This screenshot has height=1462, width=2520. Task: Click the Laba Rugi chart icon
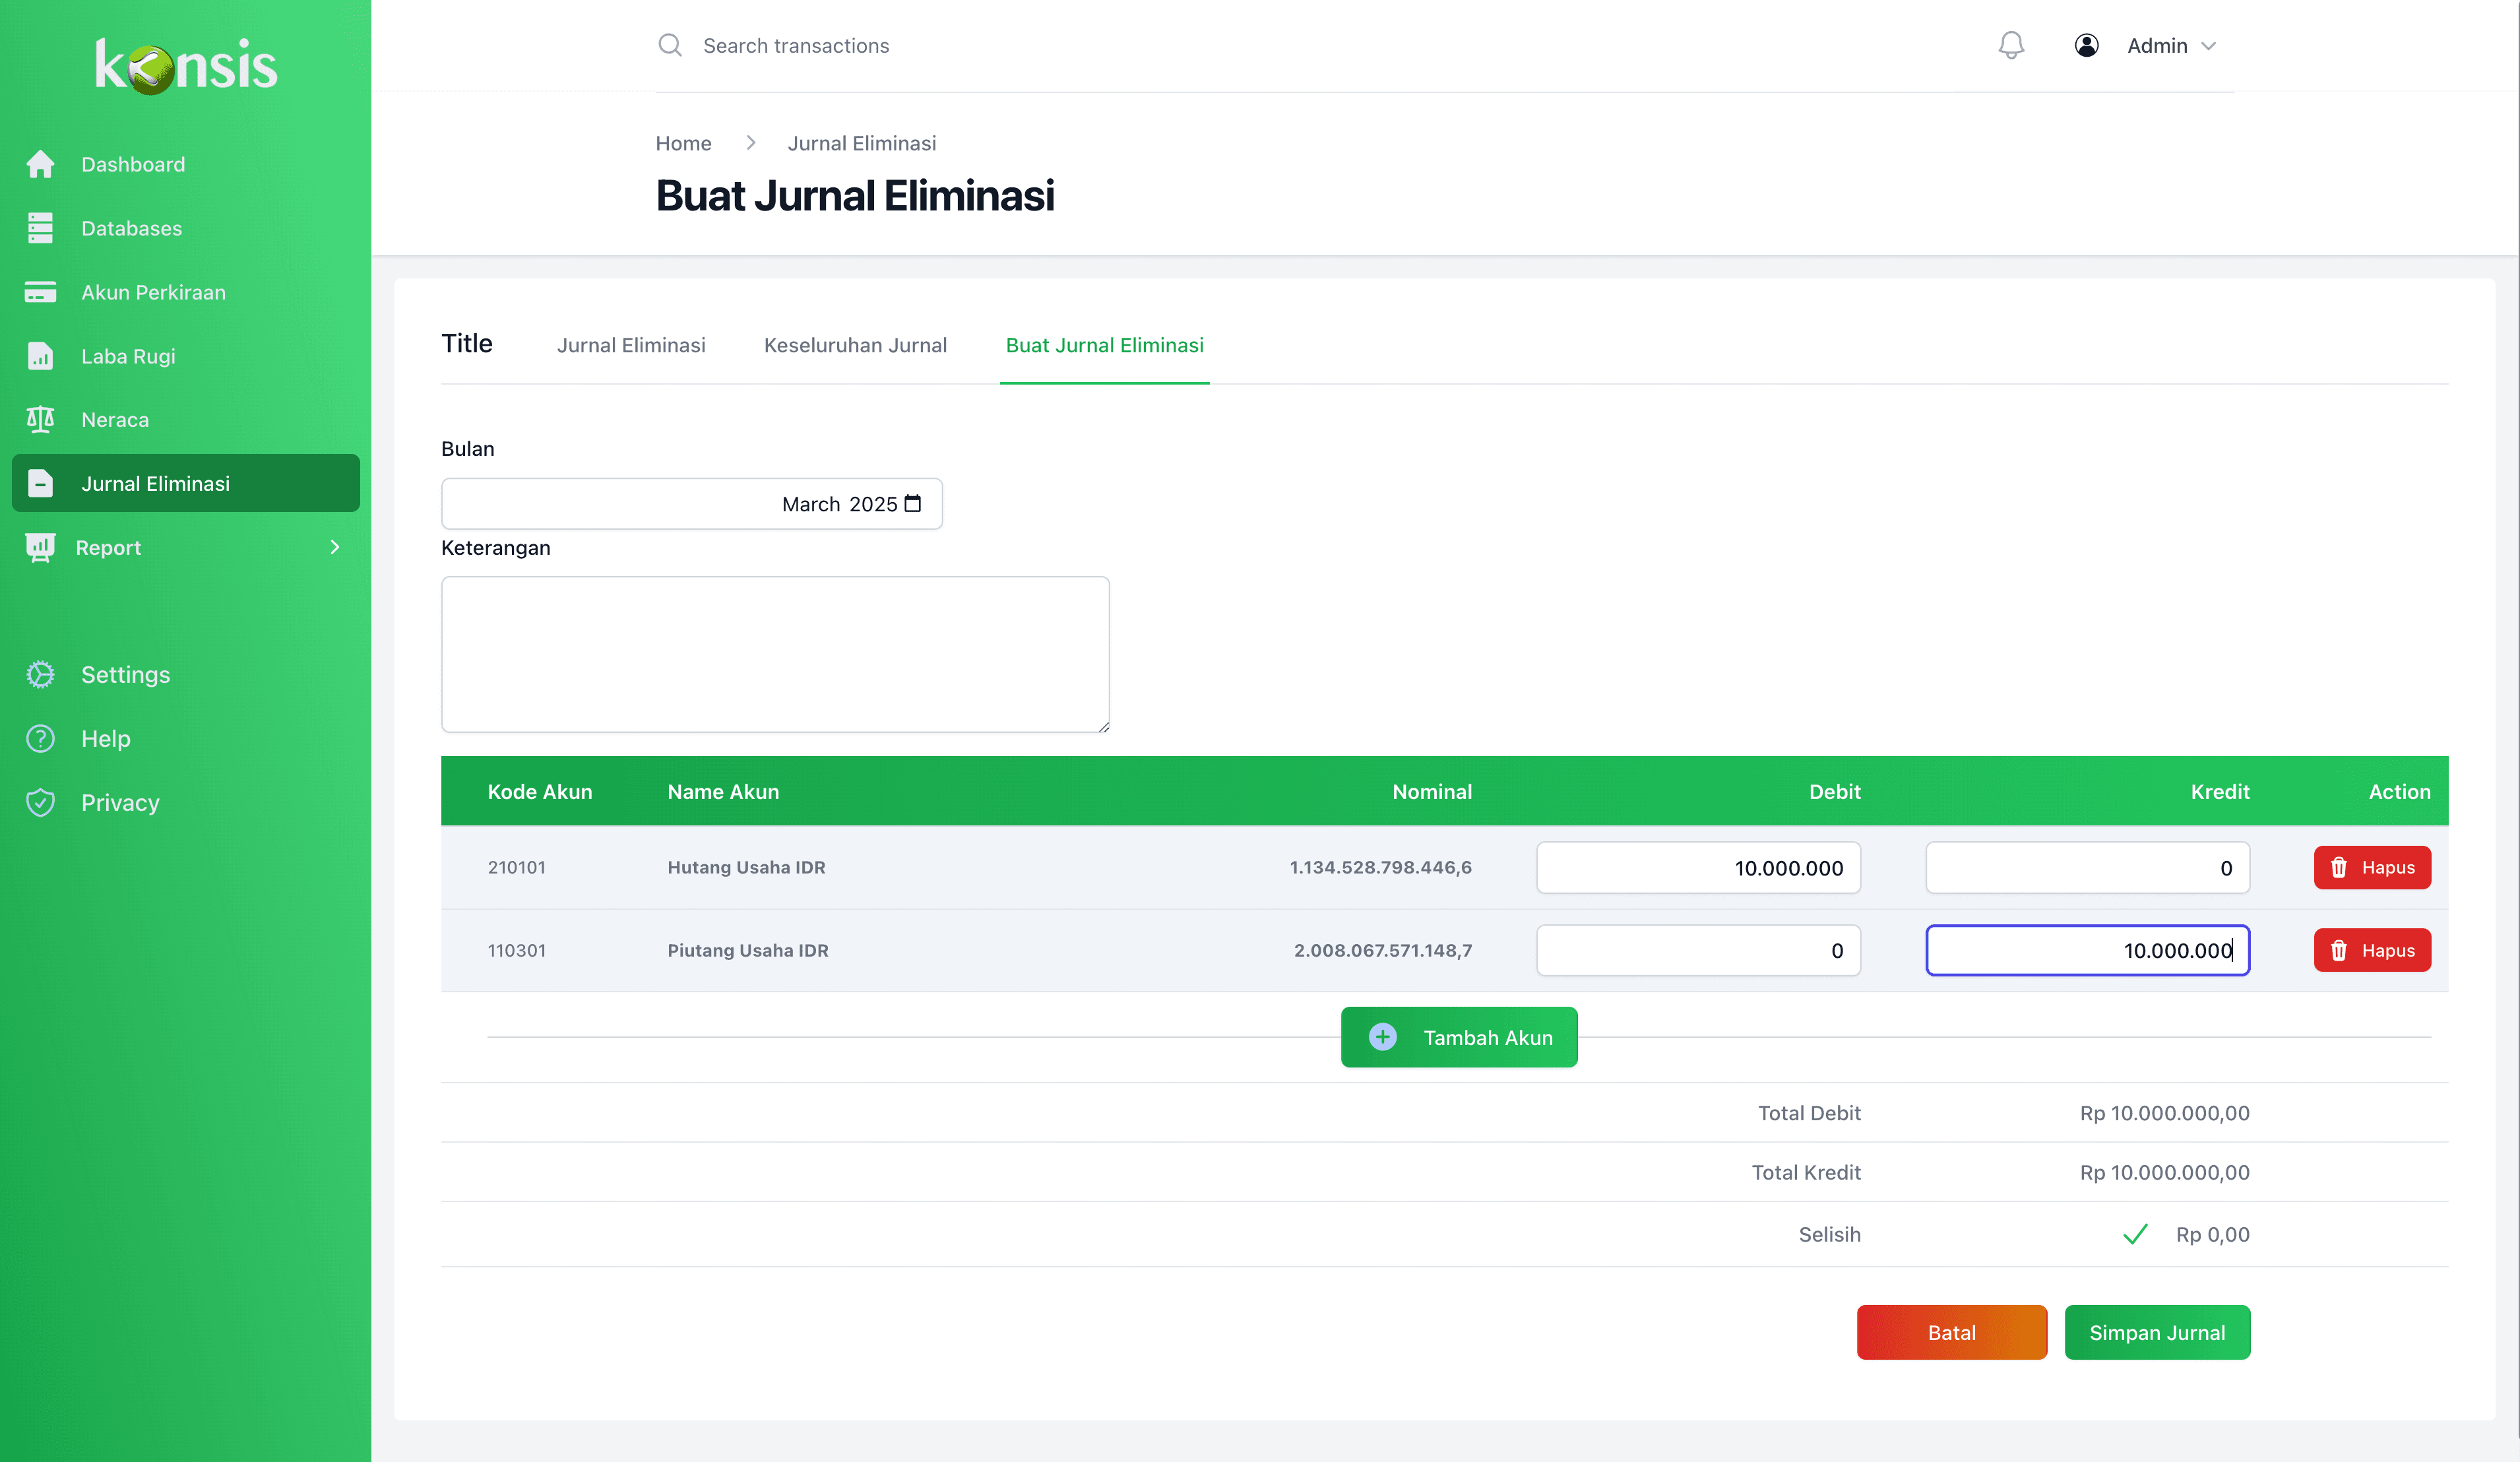tap(40, 356)
